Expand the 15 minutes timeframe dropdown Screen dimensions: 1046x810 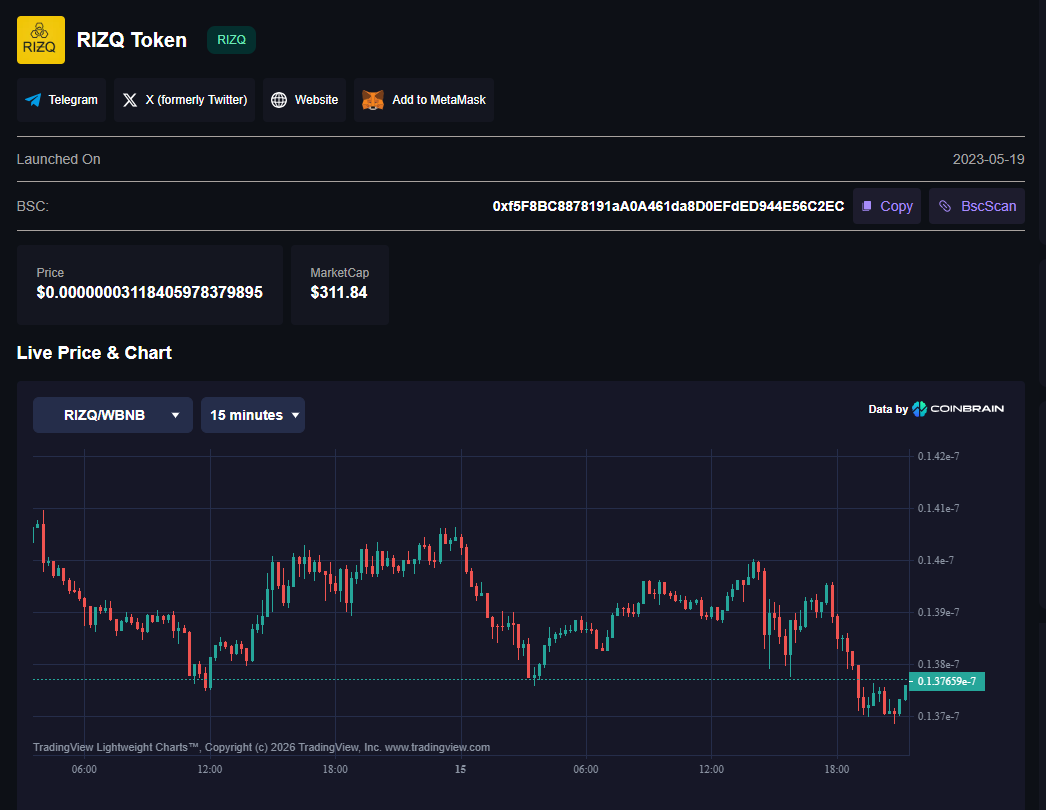click(x=253, y=414)
